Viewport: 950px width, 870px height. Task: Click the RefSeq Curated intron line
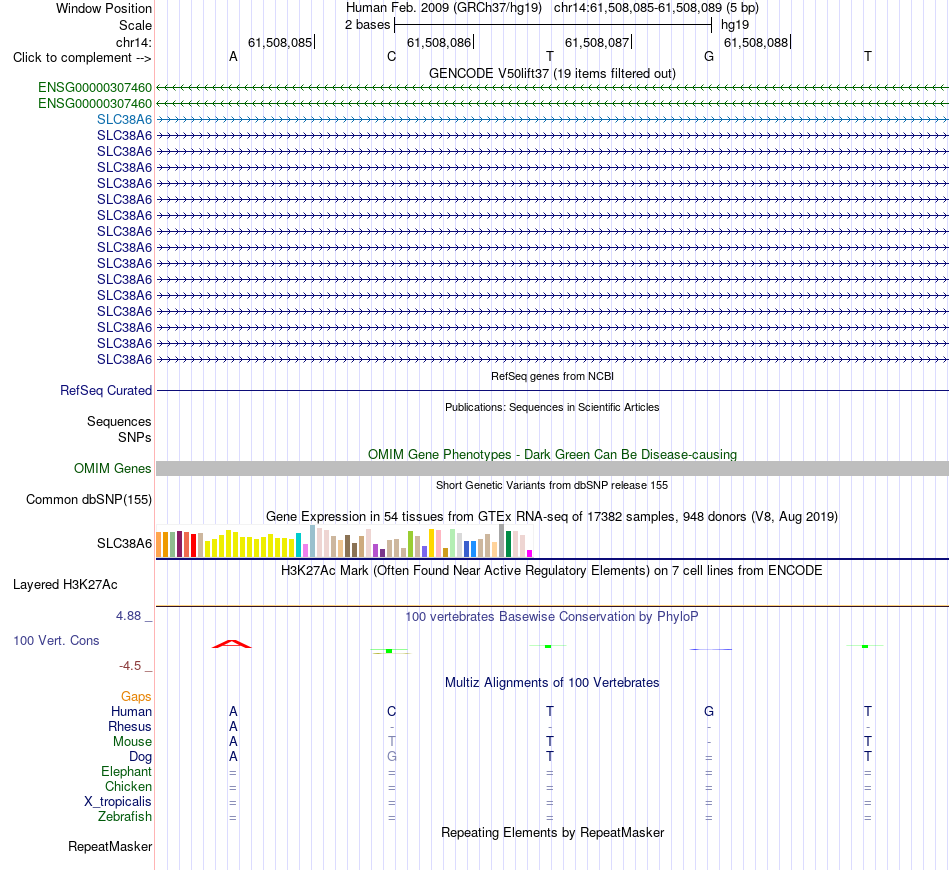click(x=552, y=391)
